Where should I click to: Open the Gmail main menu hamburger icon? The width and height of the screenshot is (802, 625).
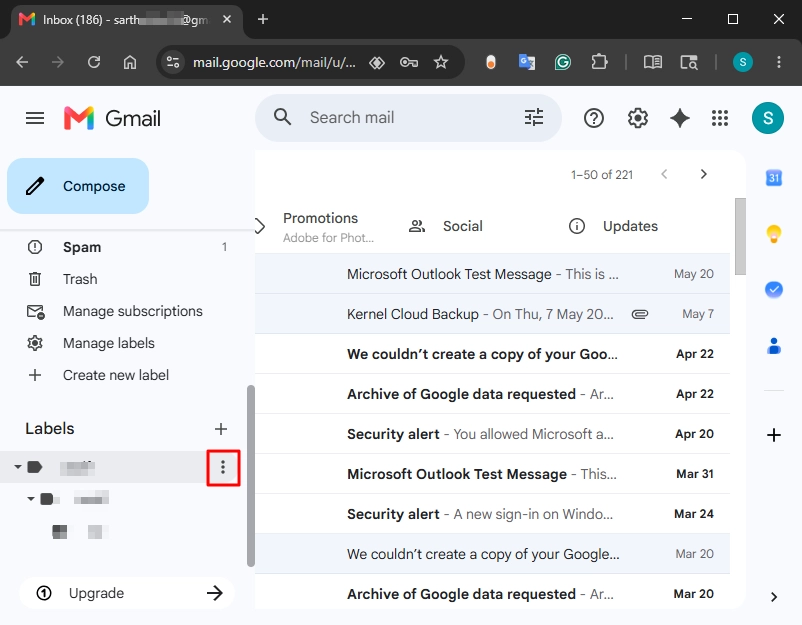click(x=35, y=118)
